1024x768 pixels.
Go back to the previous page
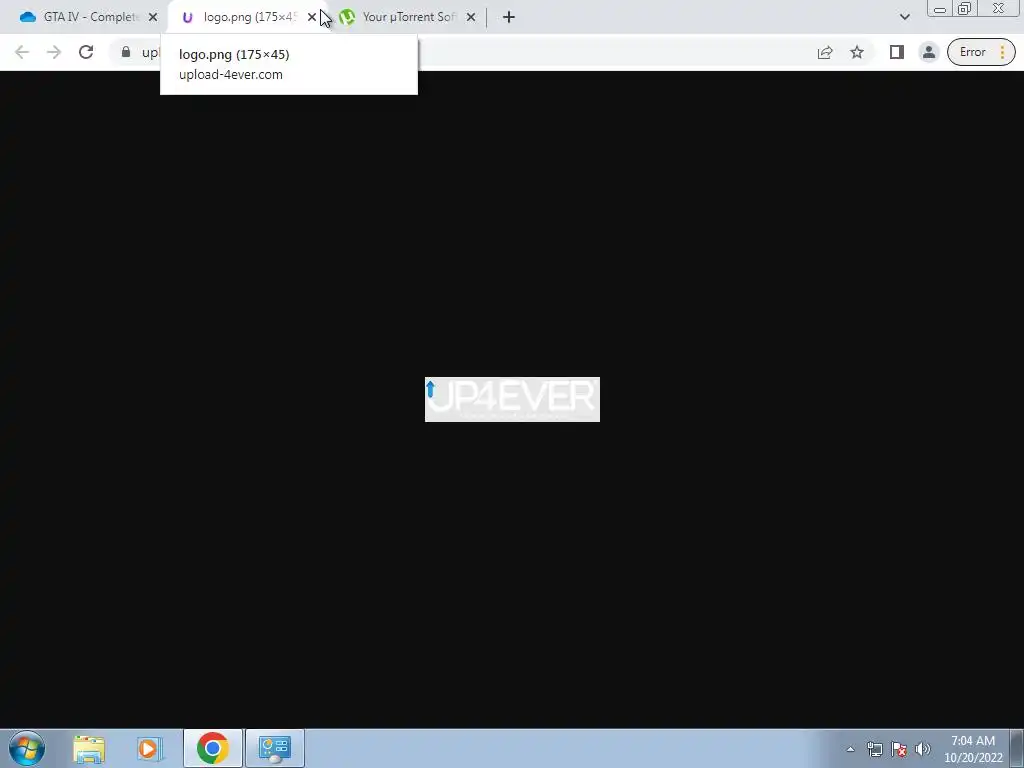pyautogui.click(x=22, y=52)
